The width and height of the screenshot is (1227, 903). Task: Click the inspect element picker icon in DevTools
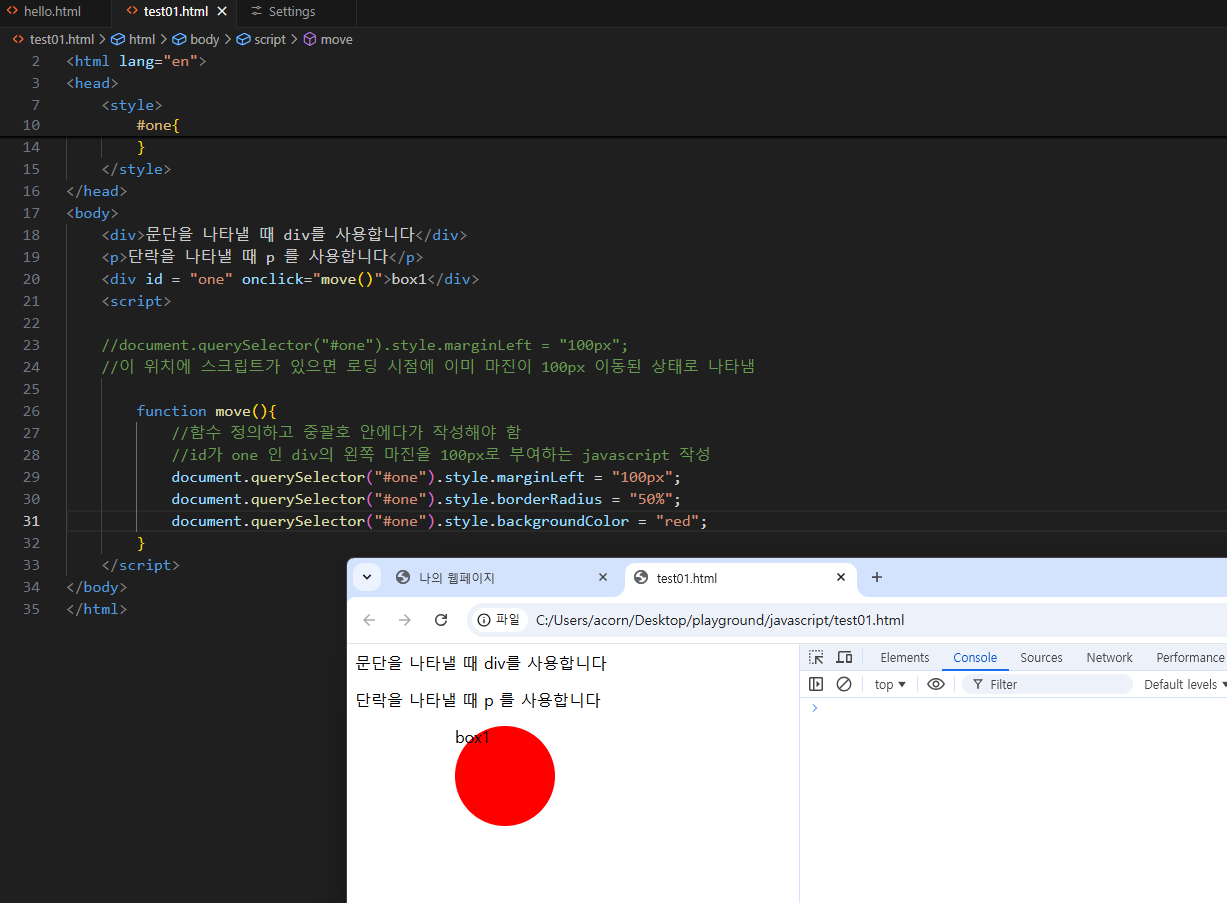coord(816,657)
